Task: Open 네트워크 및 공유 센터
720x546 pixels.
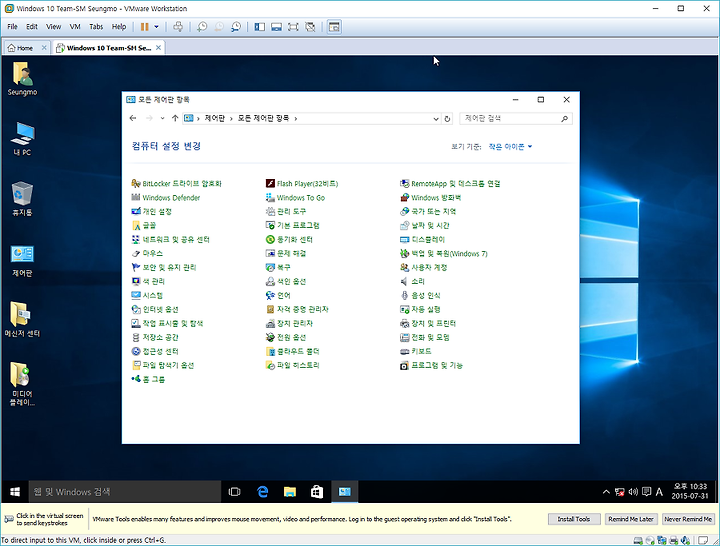Action: (170, 239)
